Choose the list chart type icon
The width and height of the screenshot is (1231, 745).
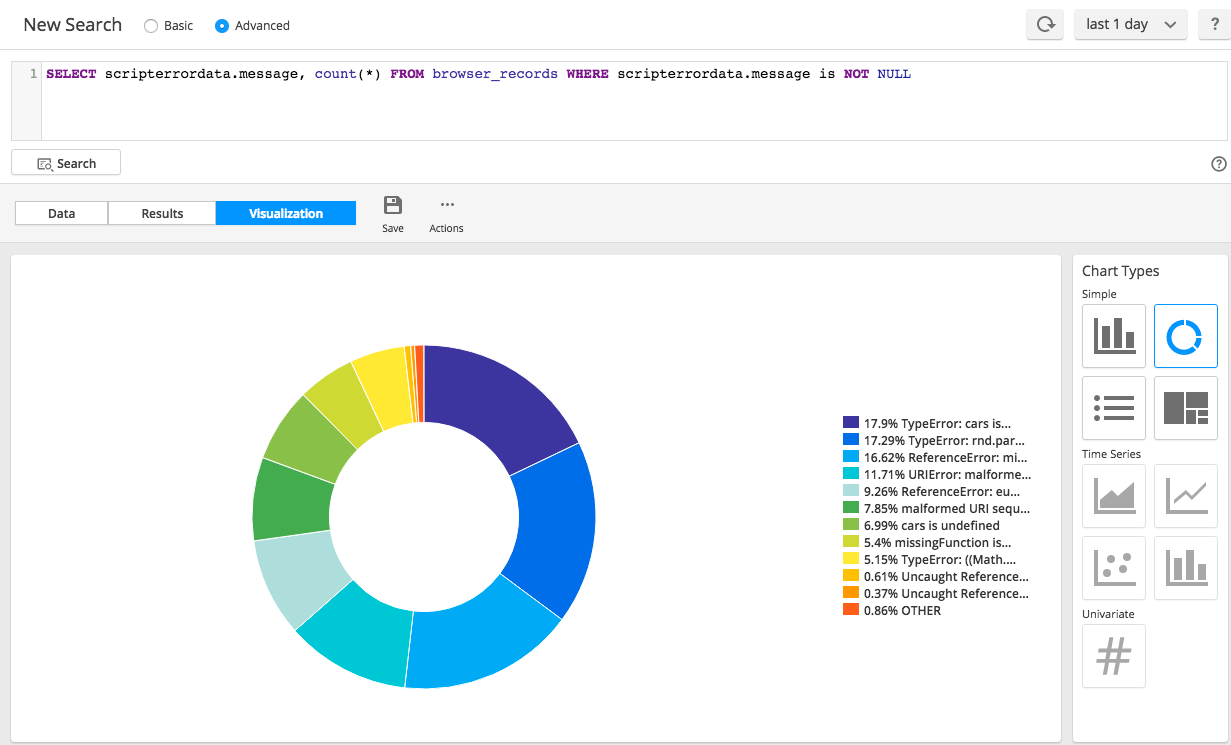1114,408
